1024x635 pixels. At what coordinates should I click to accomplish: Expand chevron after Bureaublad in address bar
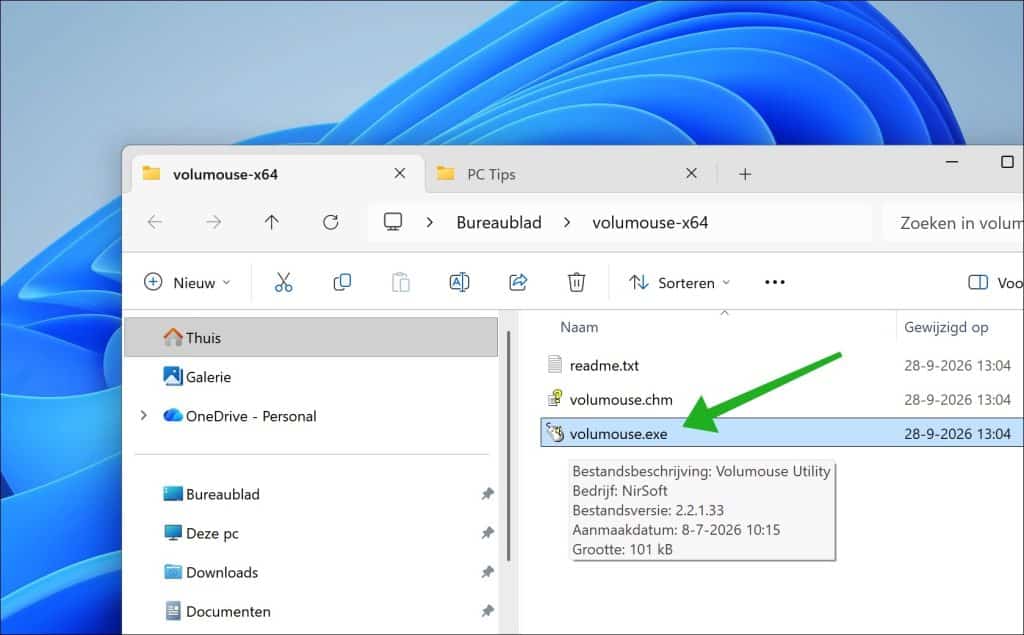567,222
